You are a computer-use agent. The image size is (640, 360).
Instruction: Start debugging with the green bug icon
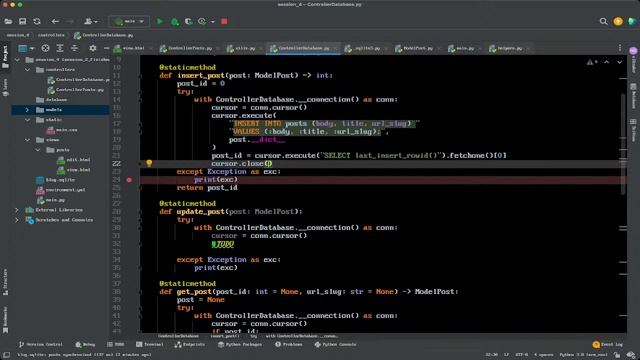[175, 22]
